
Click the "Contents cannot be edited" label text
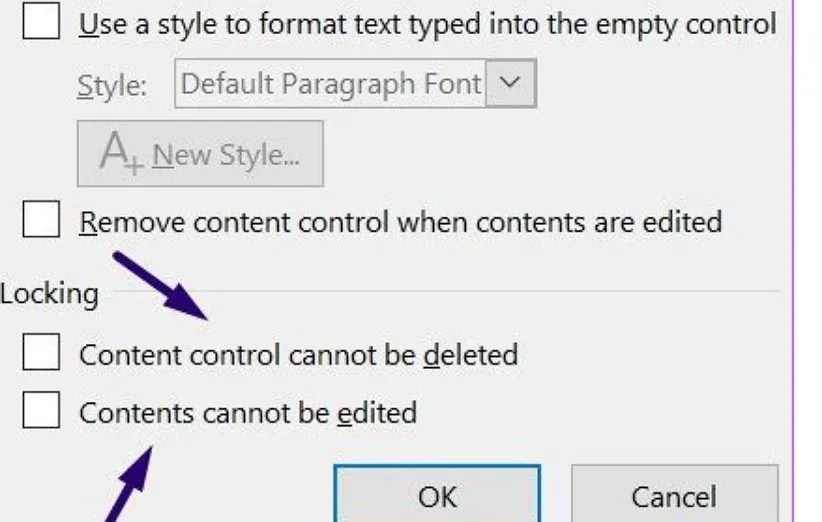click(247, 412)
